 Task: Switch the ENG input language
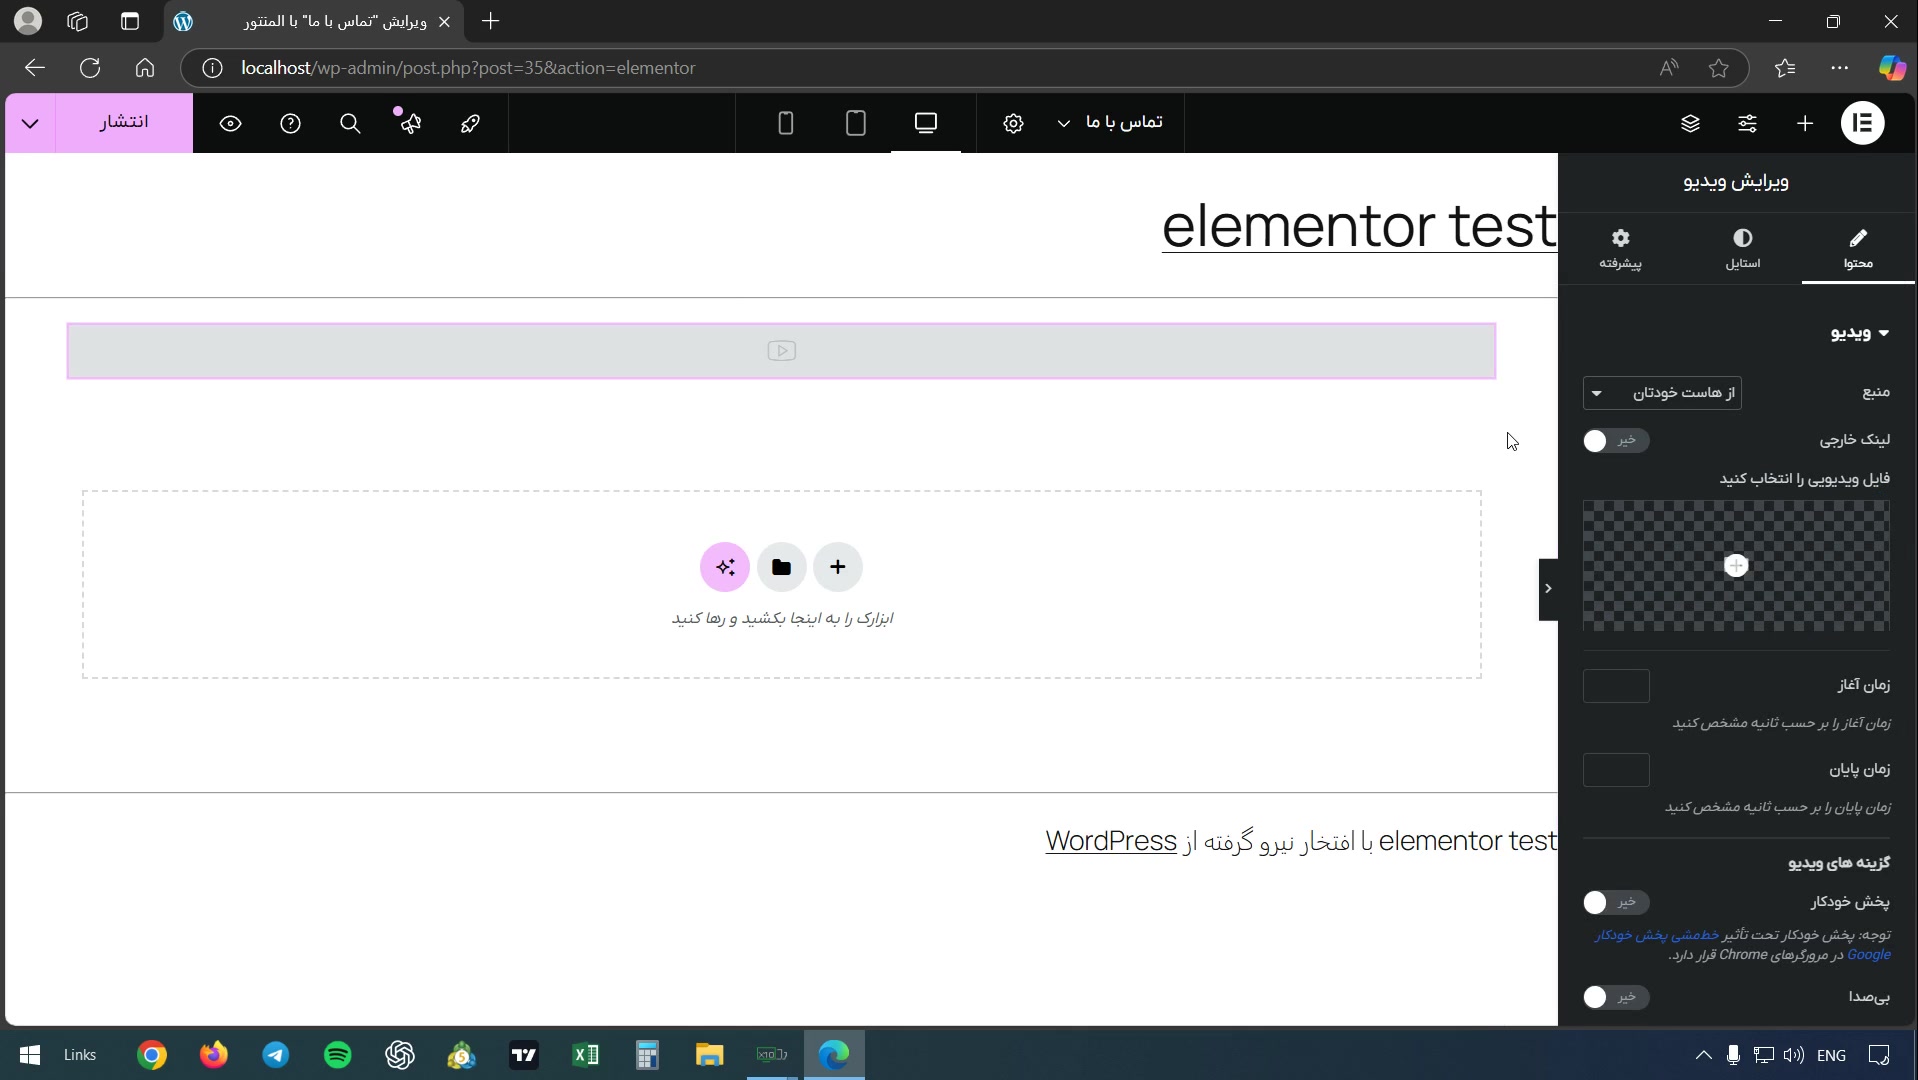[1831, 1055]
